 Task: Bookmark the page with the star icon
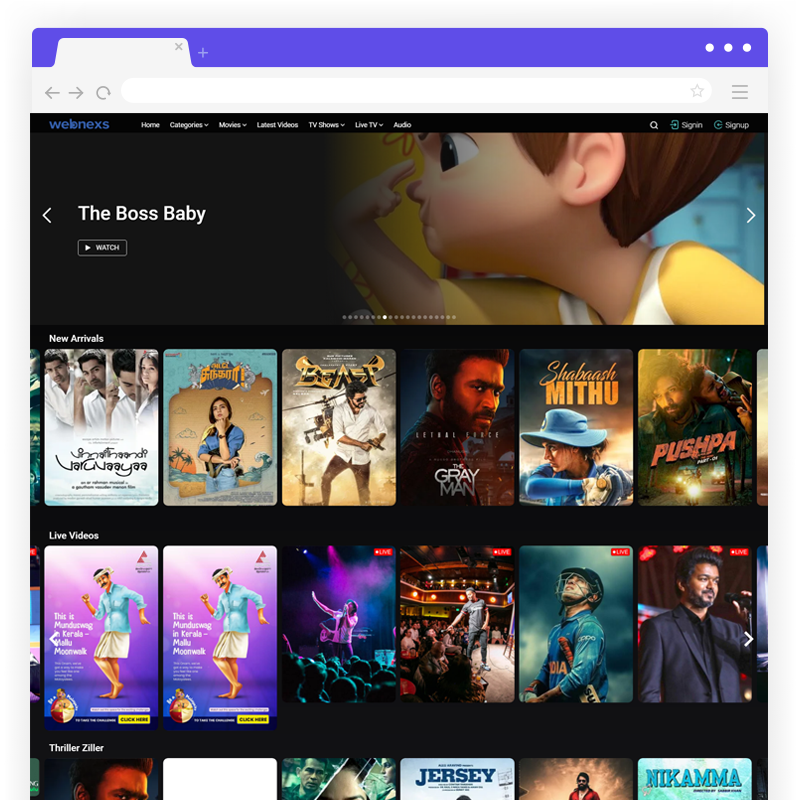coord(697,91)
